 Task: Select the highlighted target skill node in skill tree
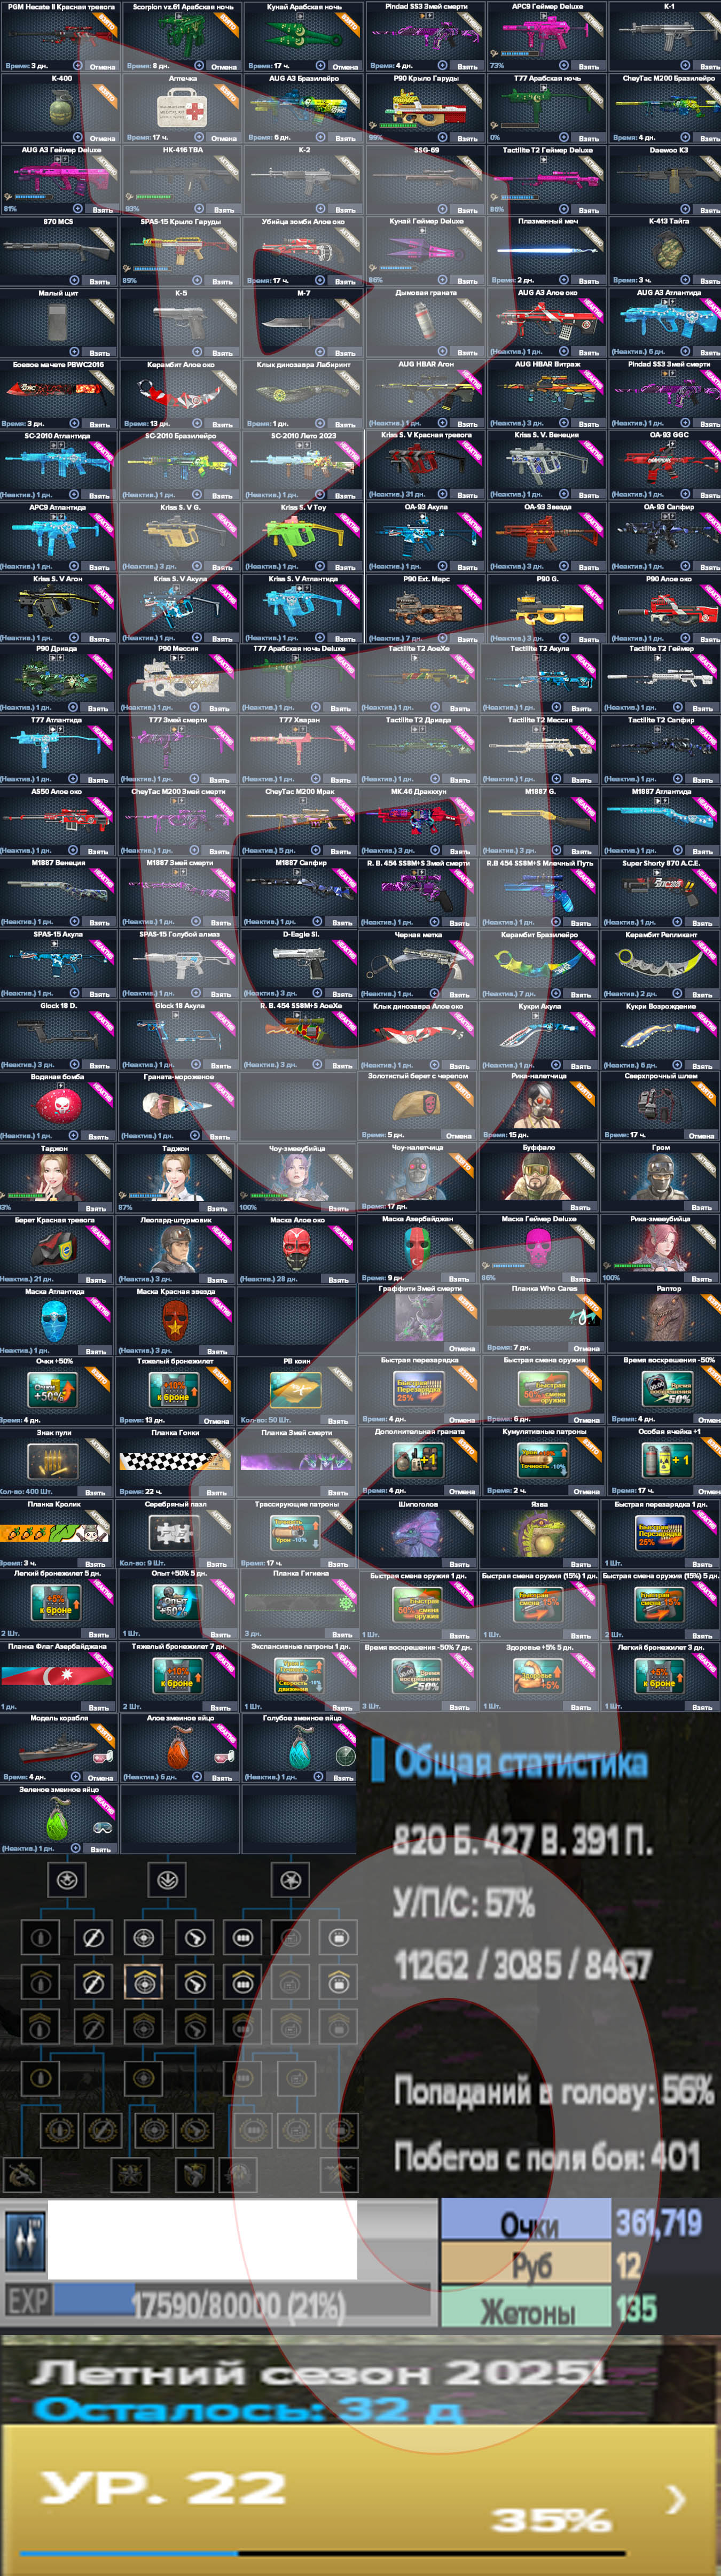pos(143,1980)
